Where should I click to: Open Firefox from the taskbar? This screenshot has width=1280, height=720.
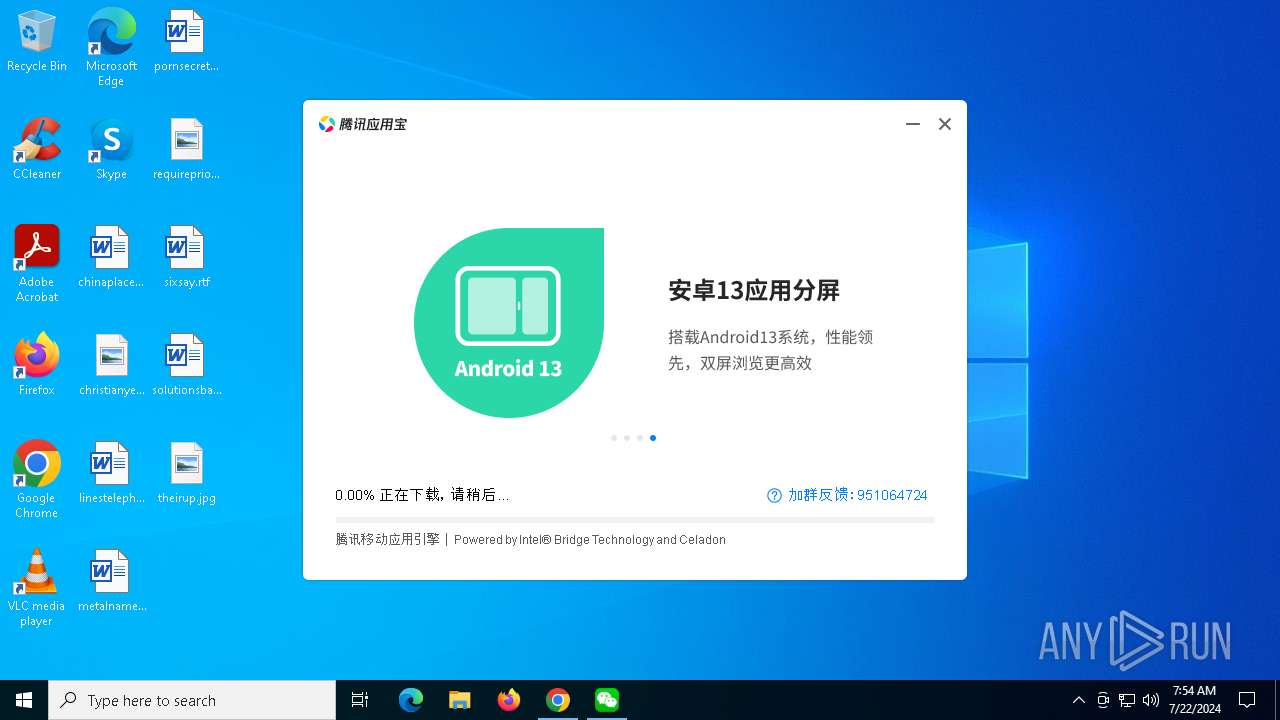point(509,700)
